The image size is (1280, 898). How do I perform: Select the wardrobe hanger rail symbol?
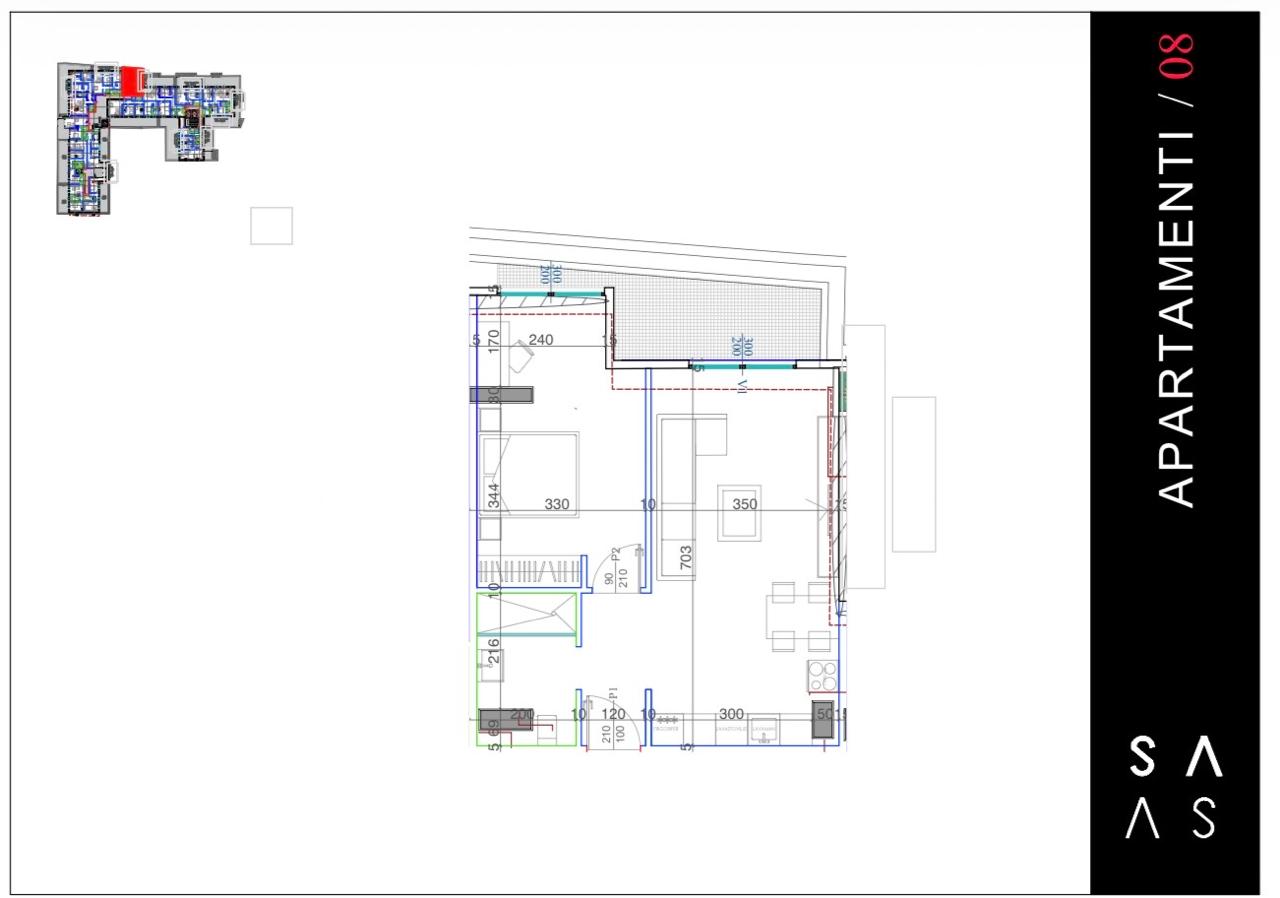(x=529, y=573)
